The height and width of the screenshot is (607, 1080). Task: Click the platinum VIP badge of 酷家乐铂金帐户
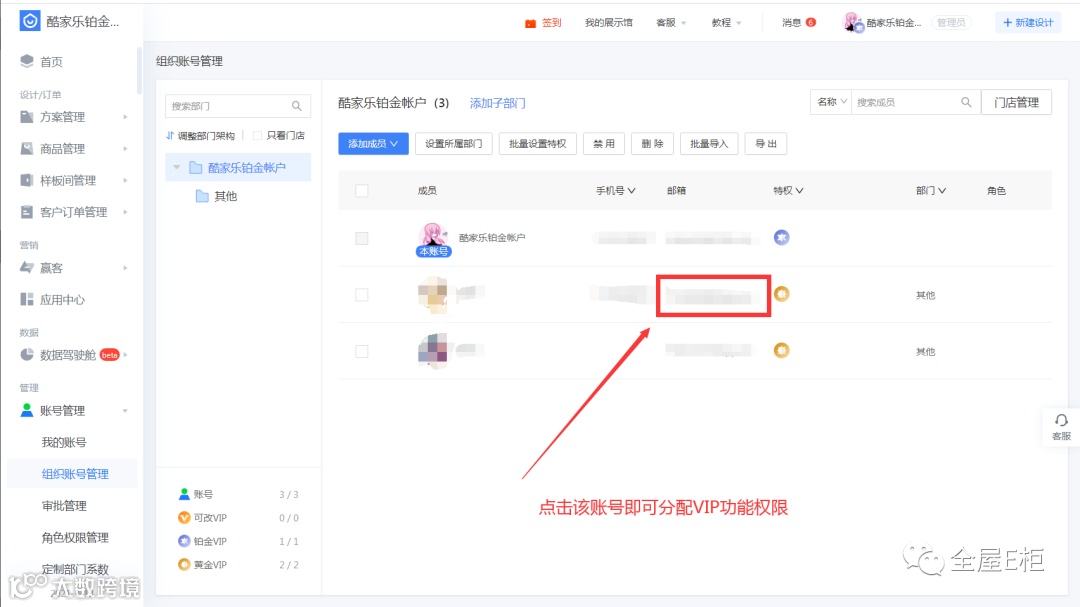[x=781, y=237]
